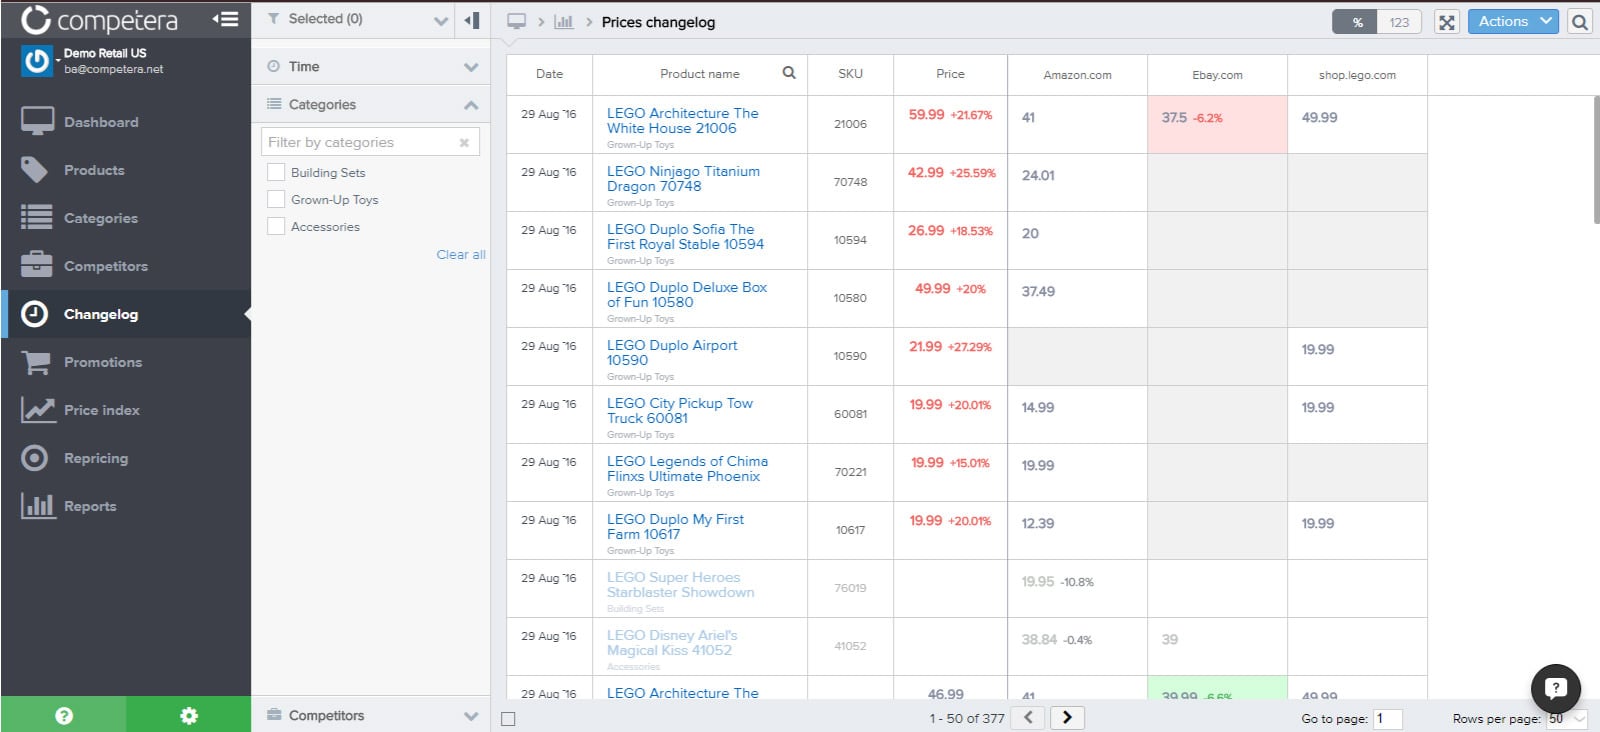Click the red Ebay price cell 37.5 -6.2%
Image resolution: width=1600 pixels, height=732 pixels.
[1217, 124]
